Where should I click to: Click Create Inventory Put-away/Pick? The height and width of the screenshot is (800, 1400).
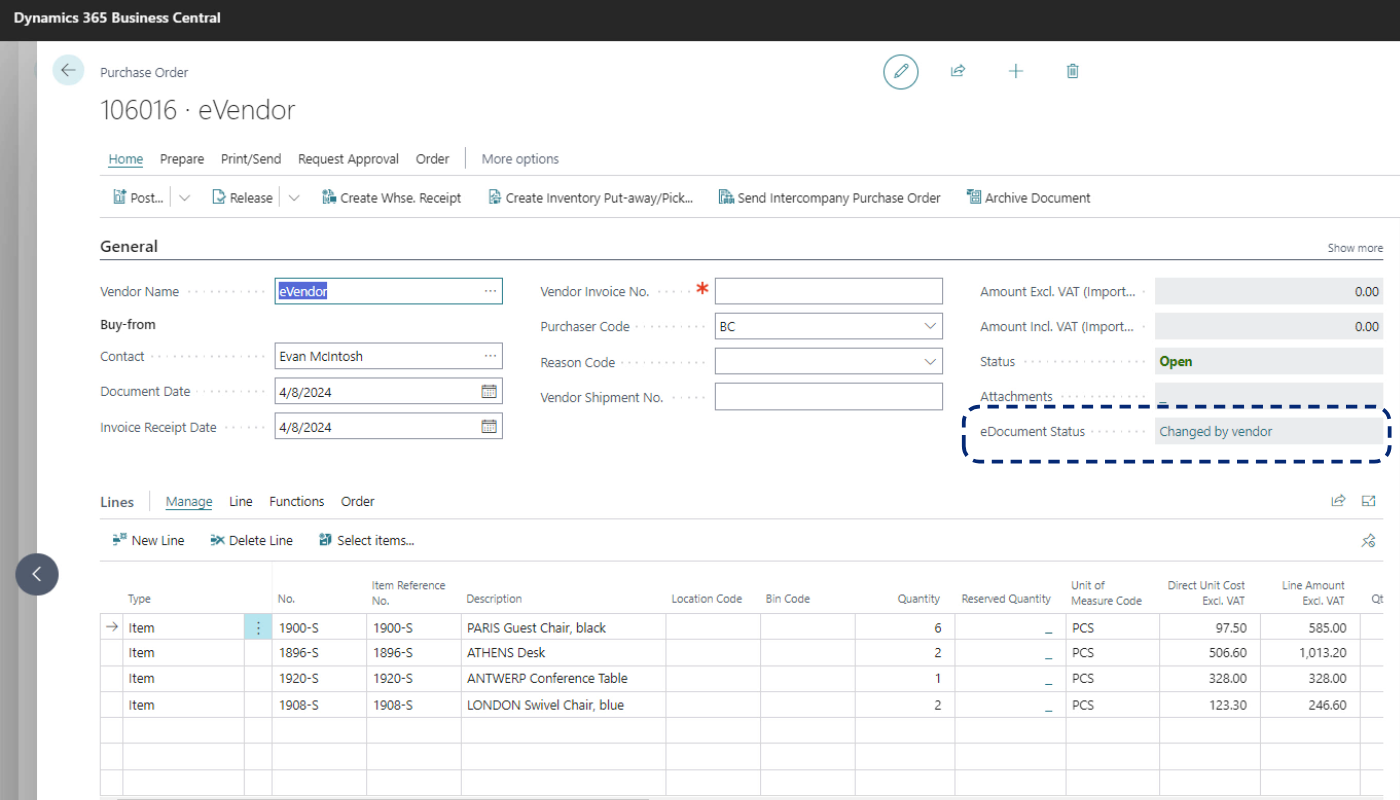(x=591, y=198)
